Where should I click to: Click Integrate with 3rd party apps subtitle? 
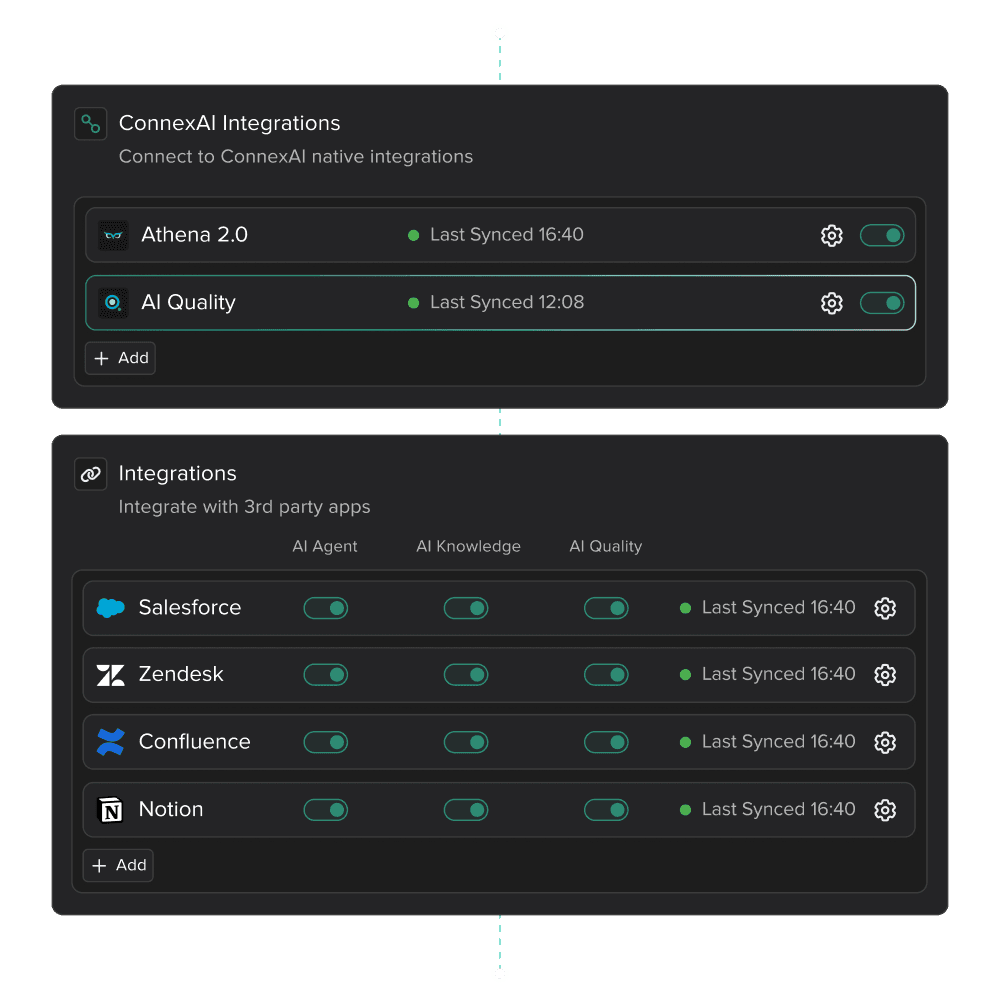pyautogui.click(x=244, y=507)
